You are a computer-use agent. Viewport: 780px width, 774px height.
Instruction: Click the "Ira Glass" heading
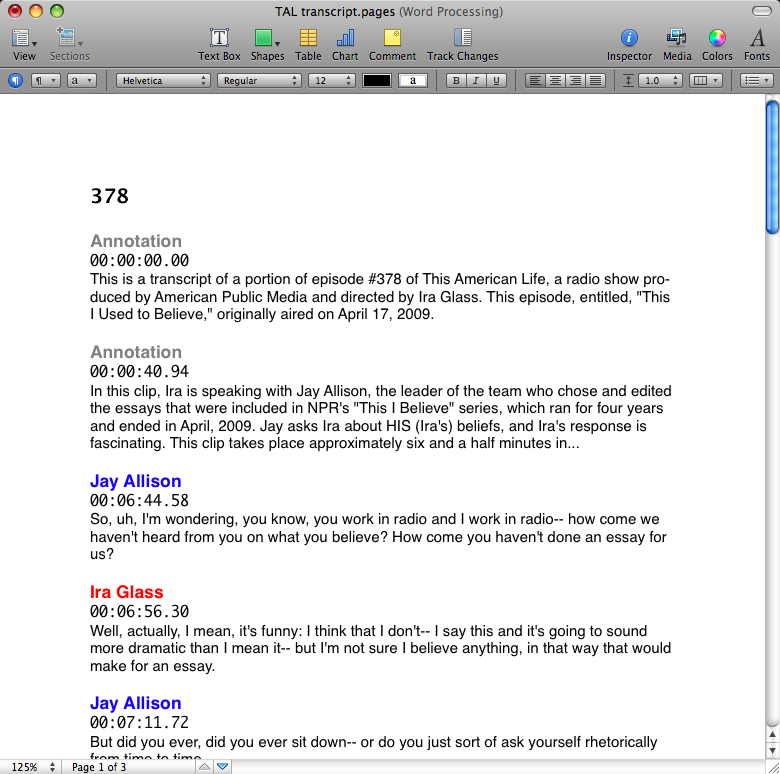126,592
